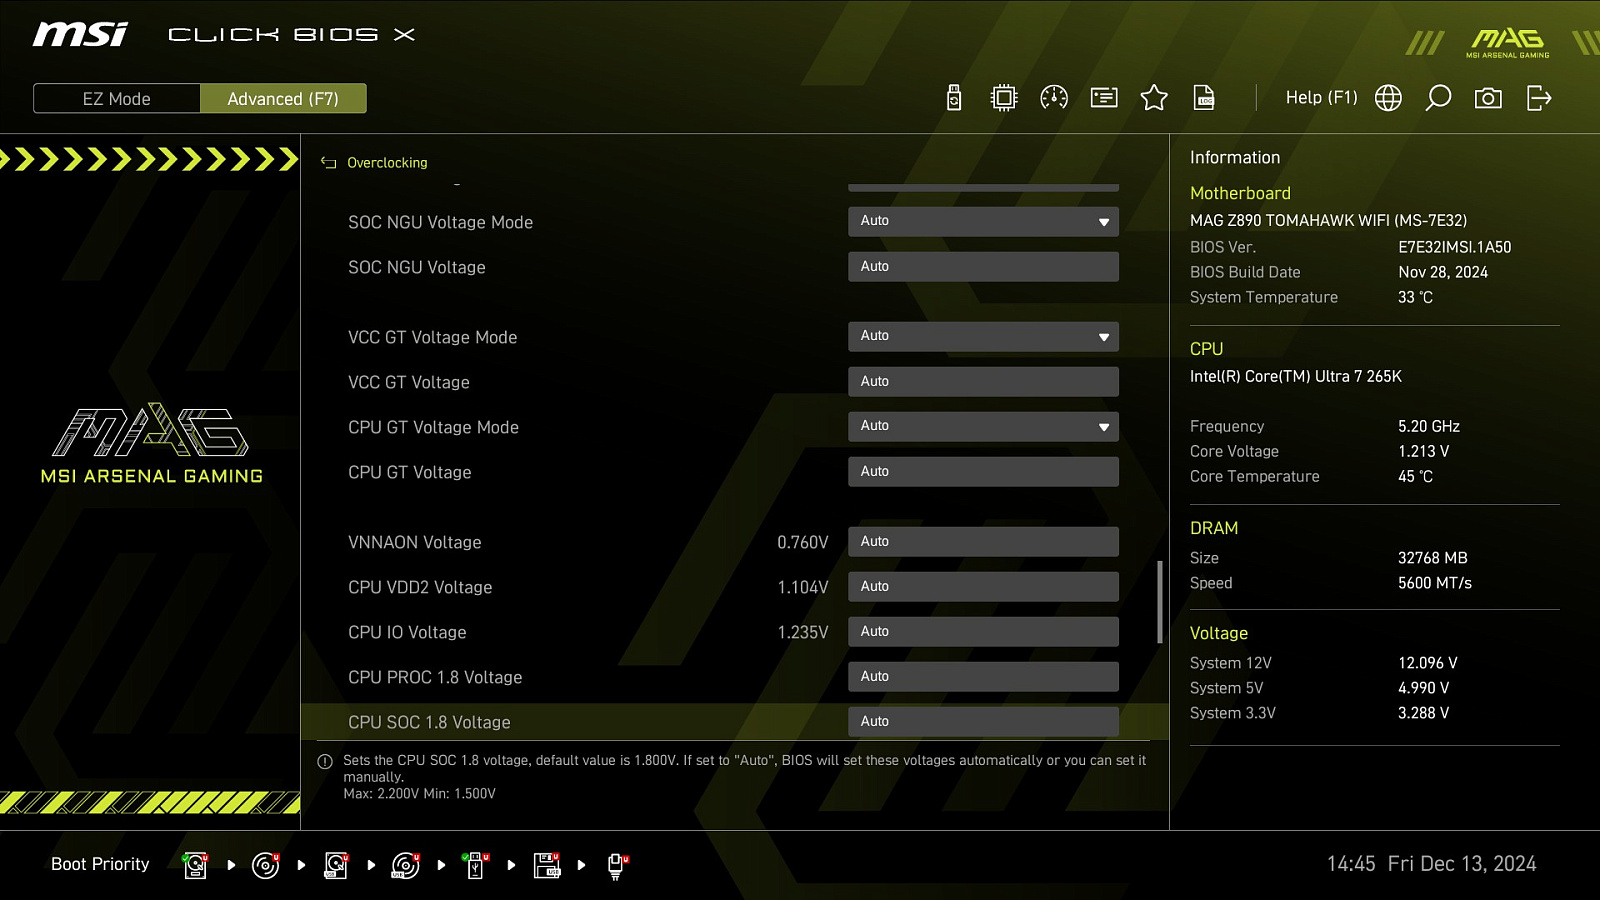Click the search magnifier icon
Image resolution: width=1600 pixels, height=900 pixels.
click(1438, 98)
